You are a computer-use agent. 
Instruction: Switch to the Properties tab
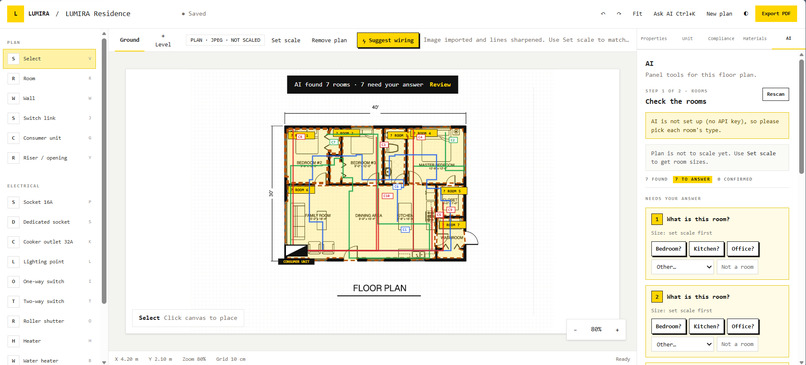tap(653, 39)
